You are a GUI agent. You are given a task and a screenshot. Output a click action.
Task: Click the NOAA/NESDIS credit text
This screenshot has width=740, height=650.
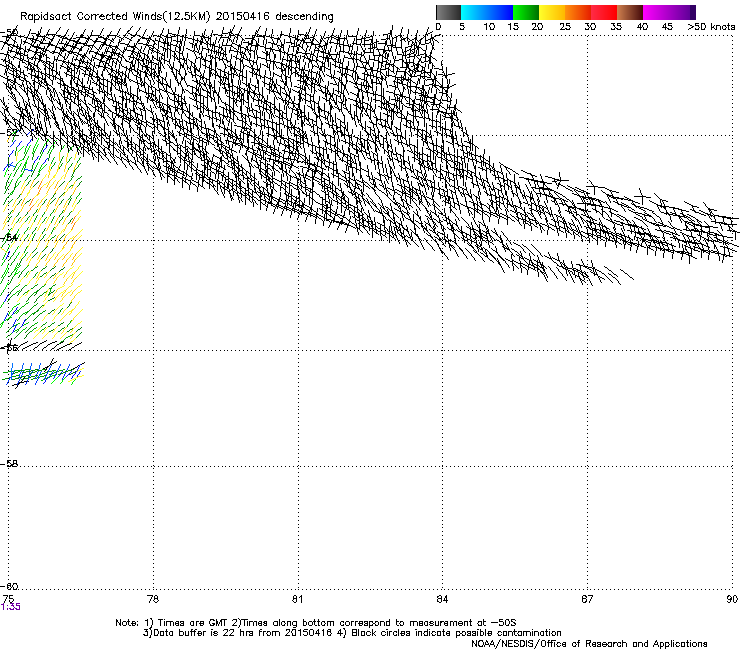click(589, 643)
